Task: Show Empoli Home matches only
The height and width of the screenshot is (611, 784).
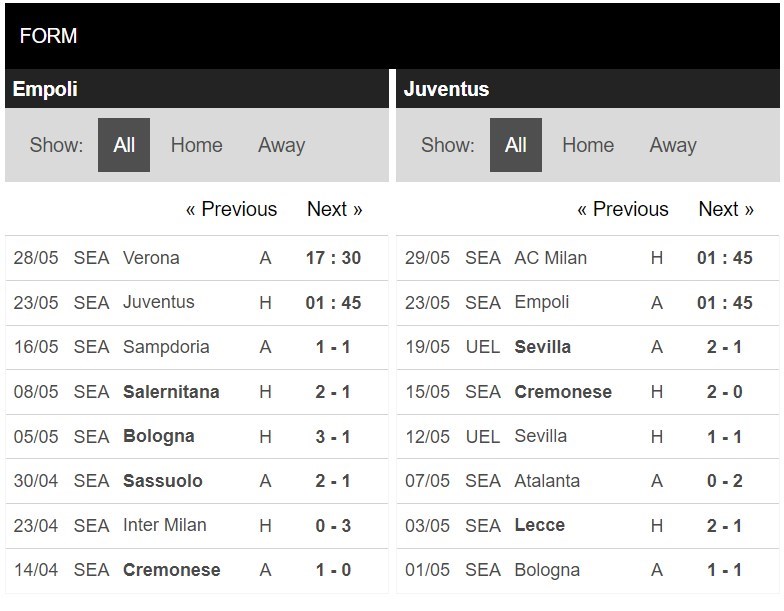Action: pos(196,145)
